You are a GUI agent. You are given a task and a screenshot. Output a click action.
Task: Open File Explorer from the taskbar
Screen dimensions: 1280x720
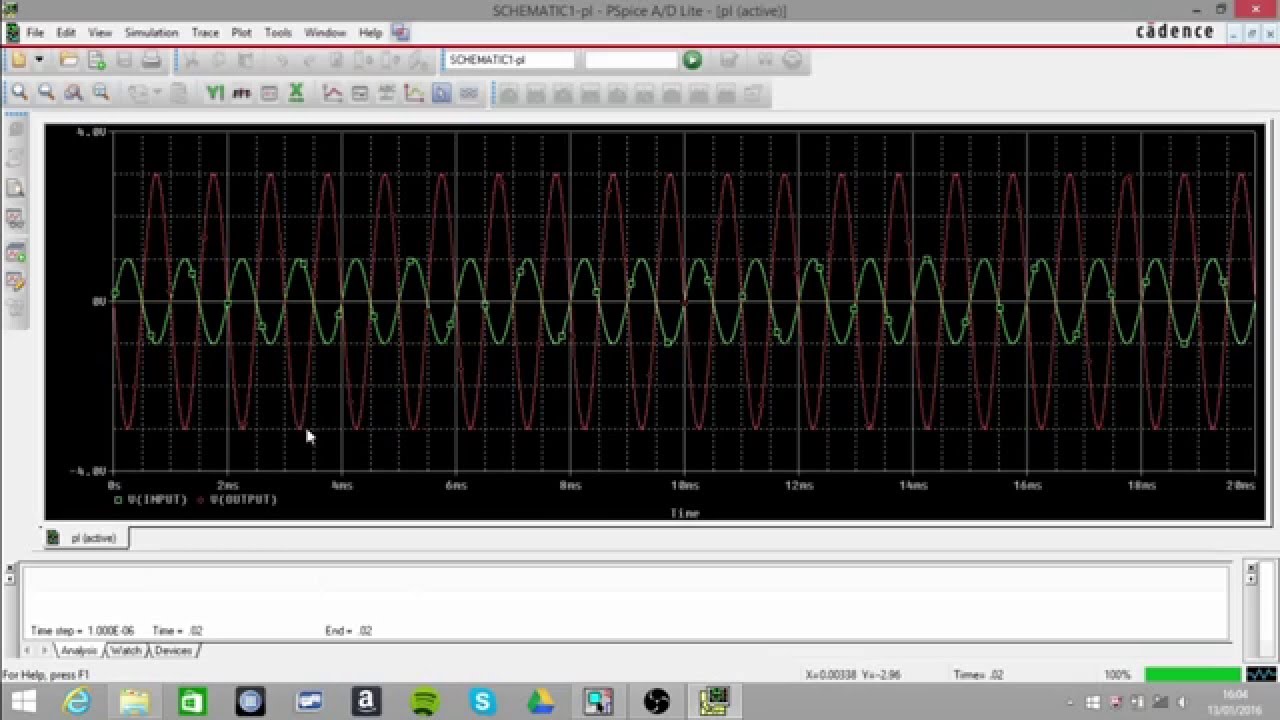tap(135, 702)
